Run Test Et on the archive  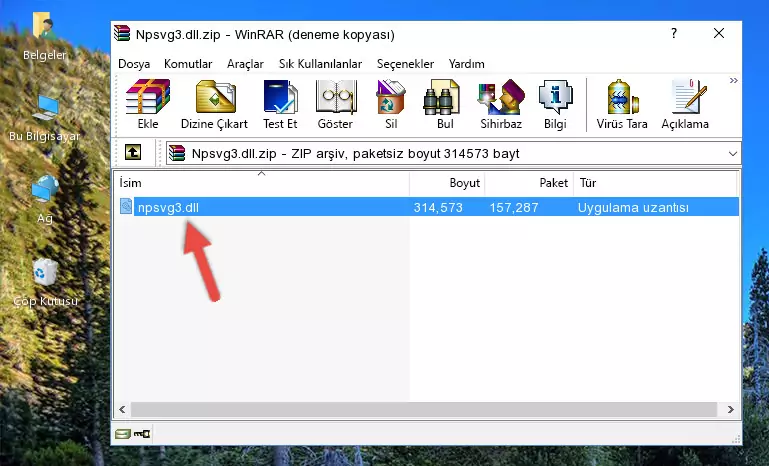pyautogui.click(x=280, y=104)
